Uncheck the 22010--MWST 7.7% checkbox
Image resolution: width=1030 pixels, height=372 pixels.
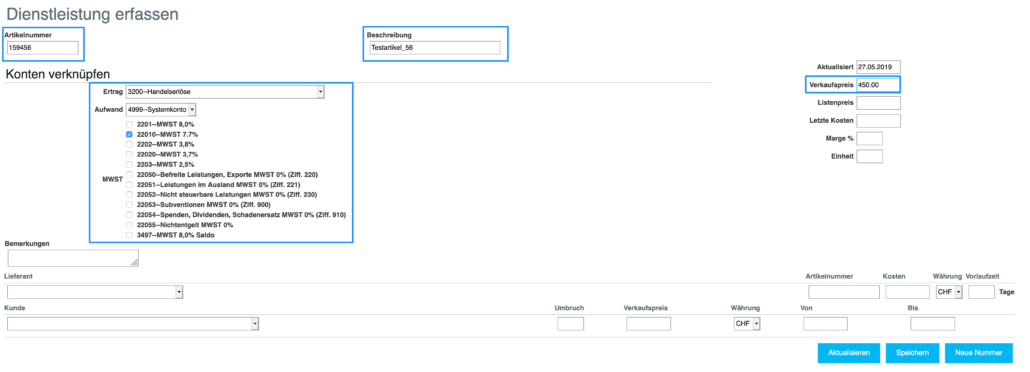[129, 134]
